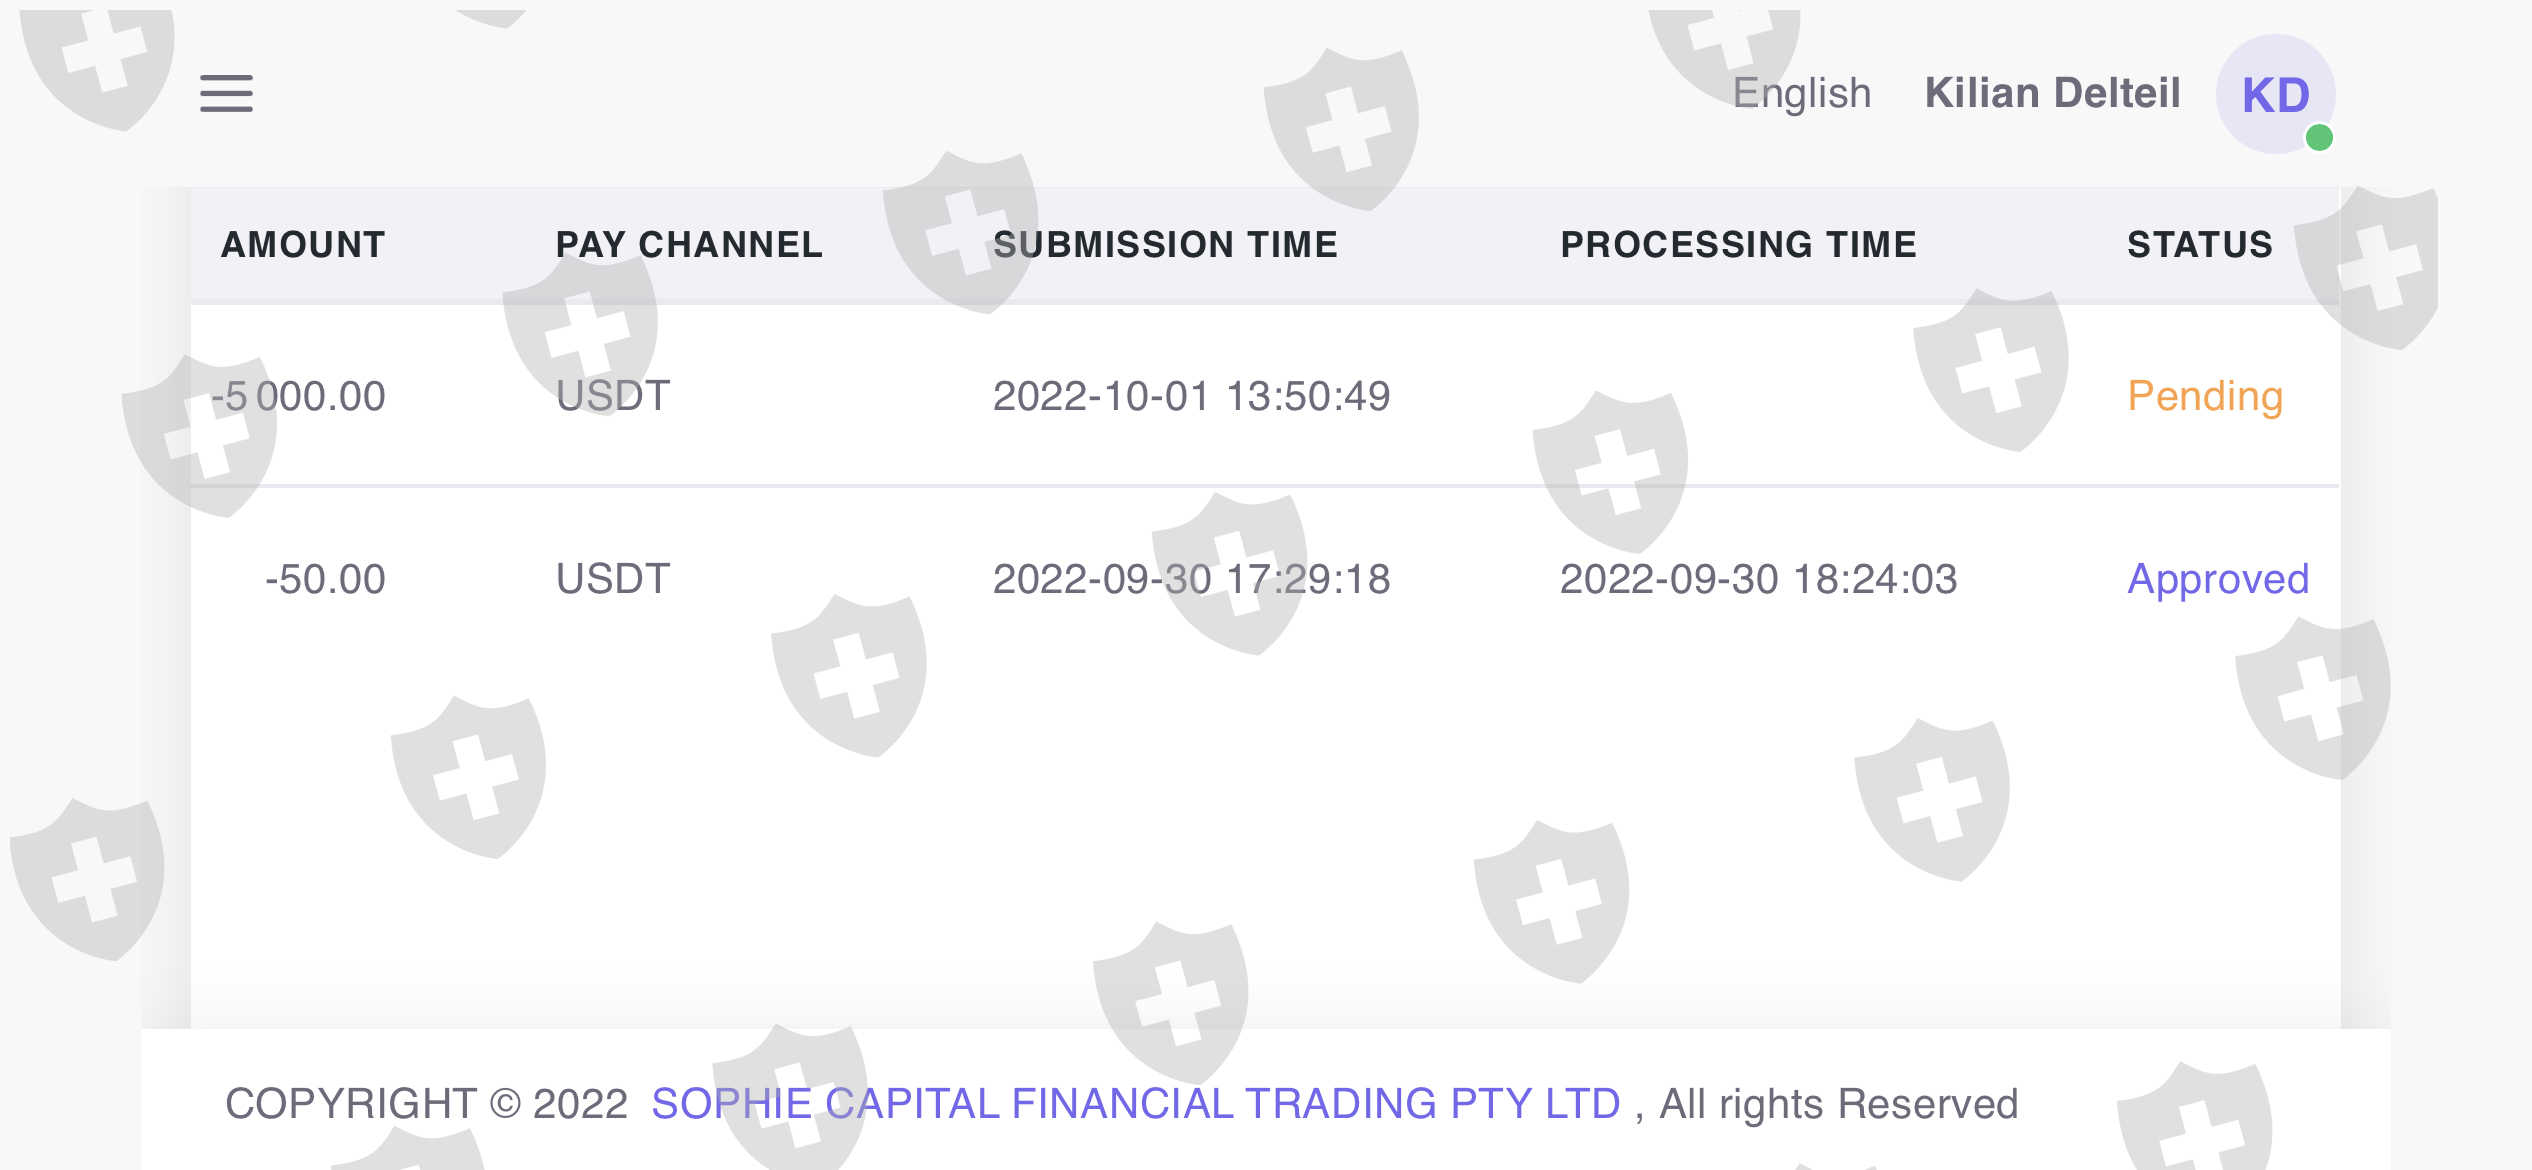
Task: Open the English language selector
Action: click(1801, 93)
